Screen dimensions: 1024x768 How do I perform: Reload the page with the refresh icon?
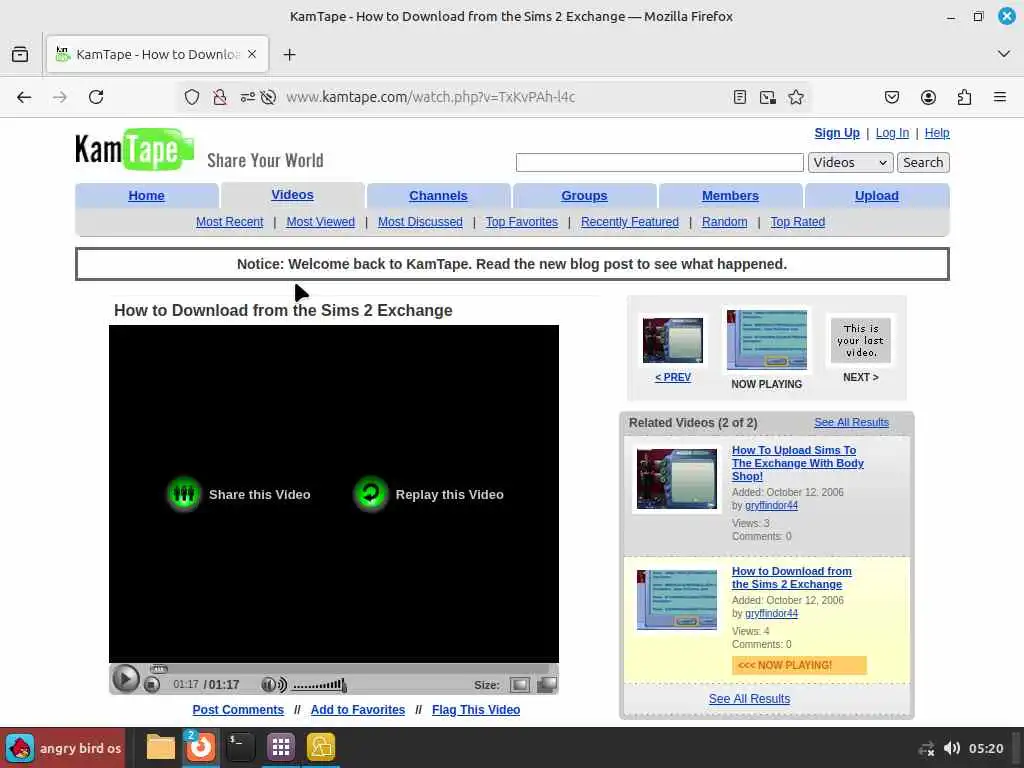pos(96,97)
